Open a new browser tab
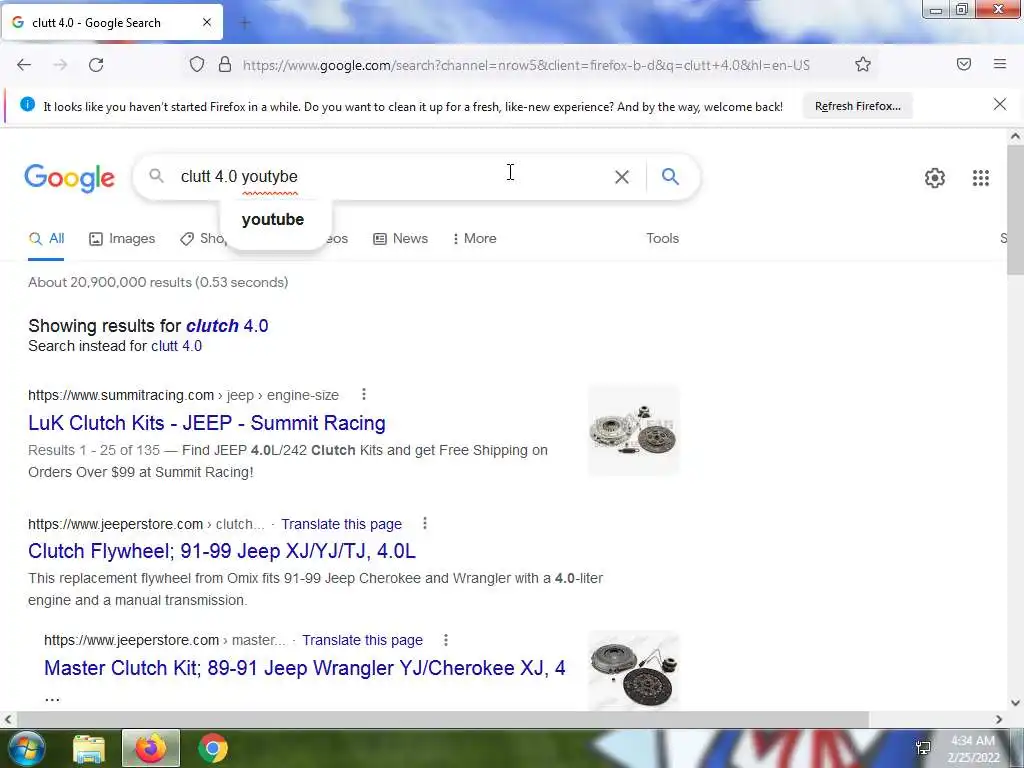The image size is (1024, 768). click(x=245, y=23)
